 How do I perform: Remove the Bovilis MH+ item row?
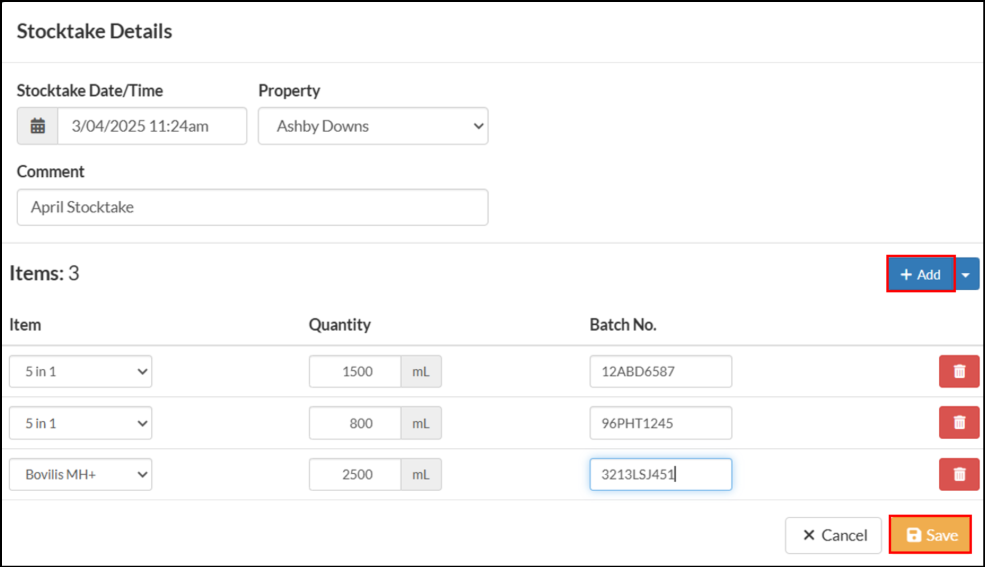pos(959,474)
